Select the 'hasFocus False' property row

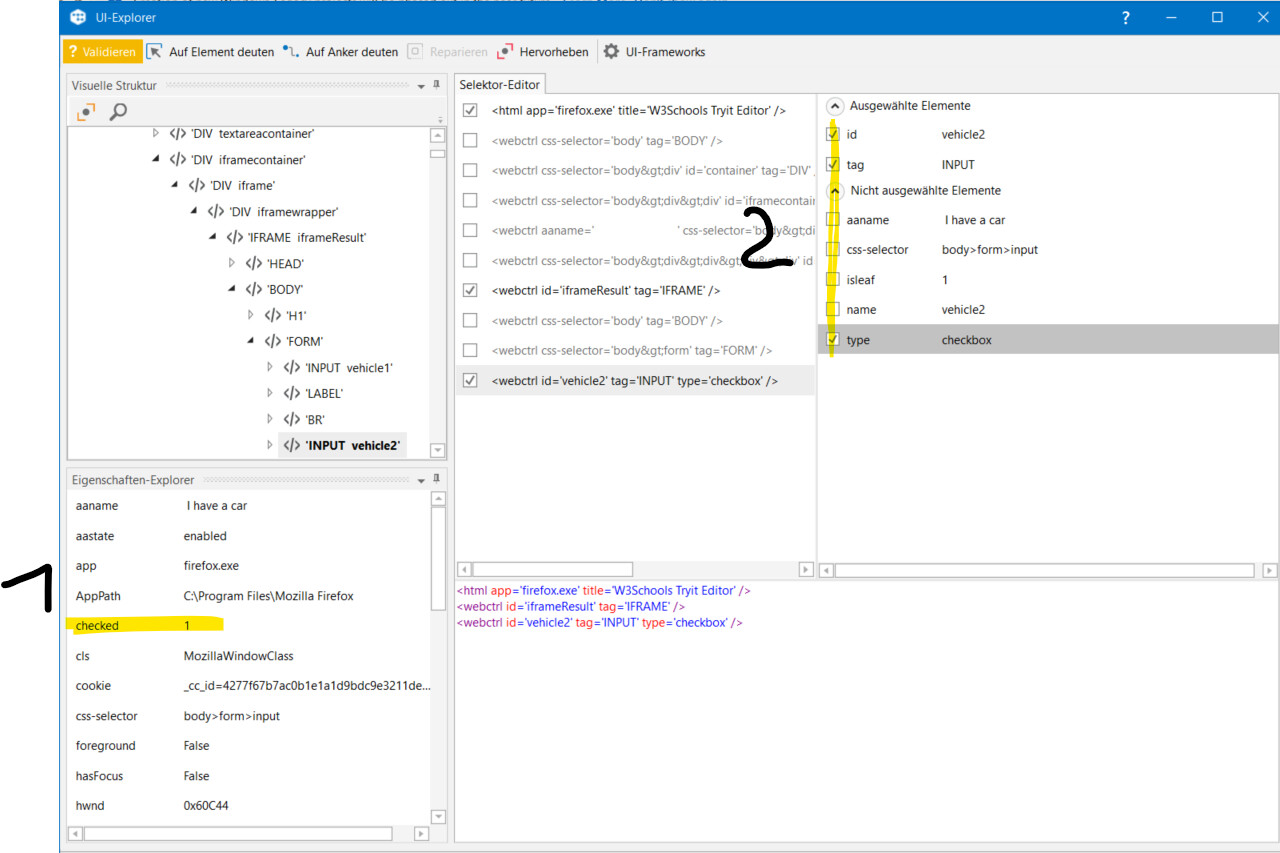[248, 776]
